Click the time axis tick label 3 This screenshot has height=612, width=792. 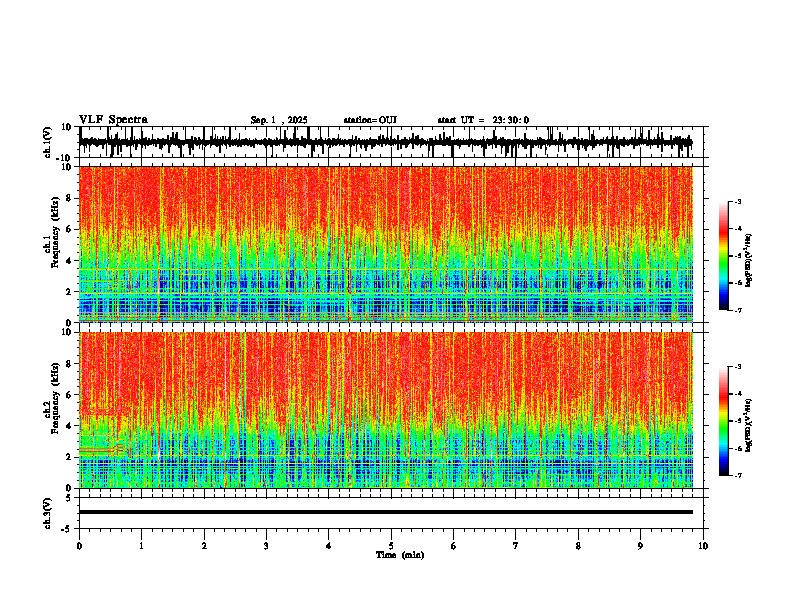coord(266,546)
